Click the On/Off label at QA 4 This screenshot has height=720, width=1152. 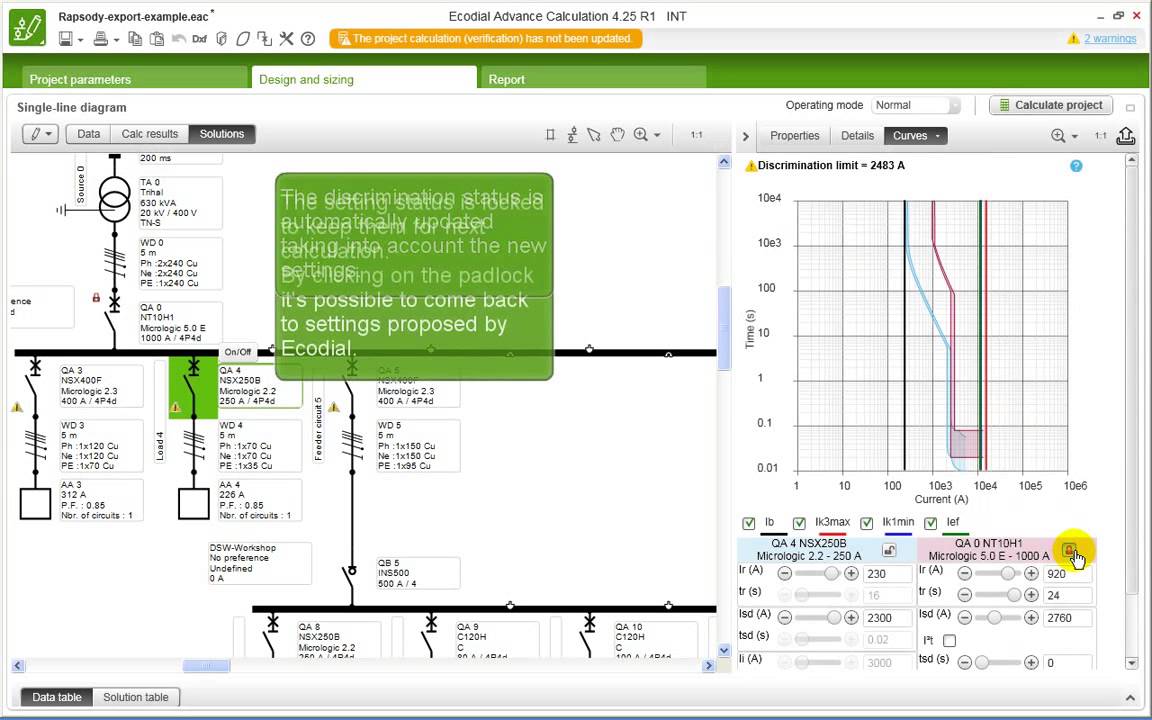coord(238,352)
